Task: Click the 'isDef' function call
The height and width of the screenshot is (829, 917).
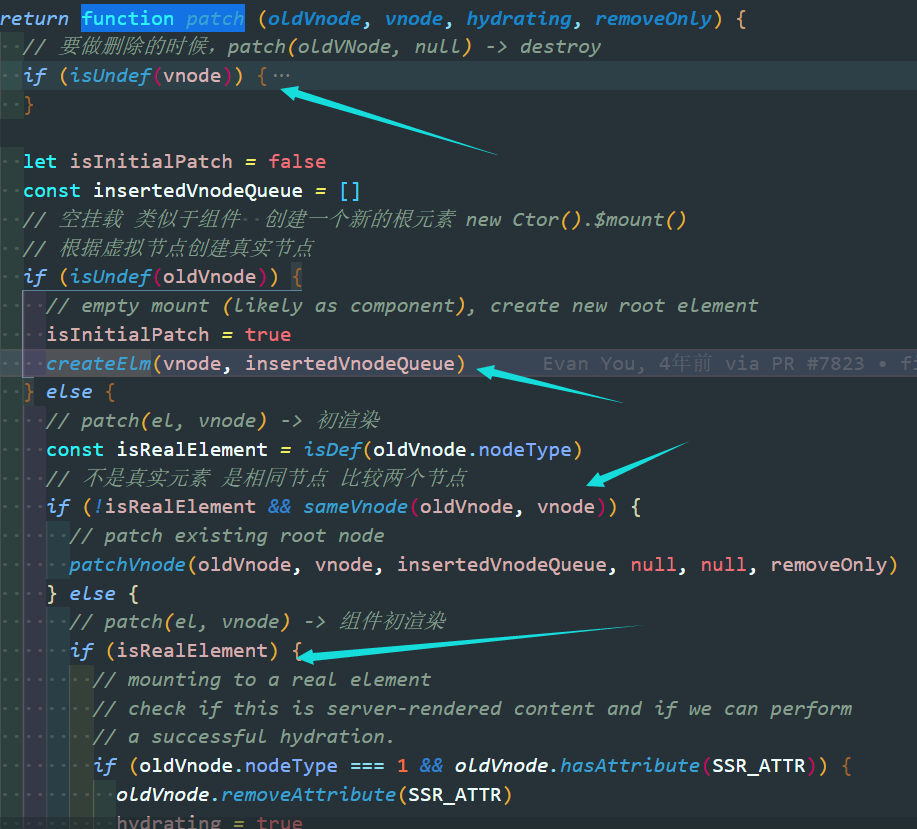Action: tap(332, 450)
